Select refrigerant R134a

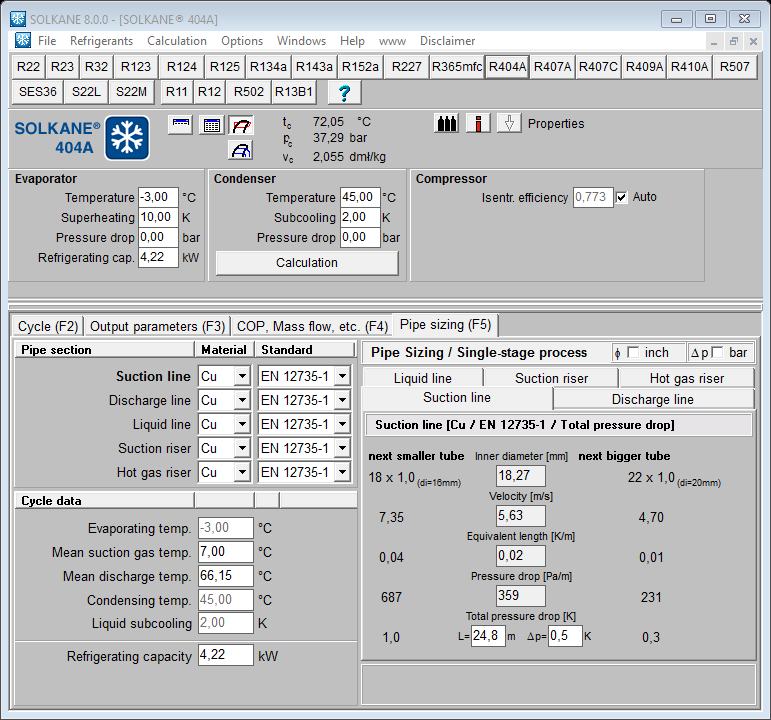268,67
